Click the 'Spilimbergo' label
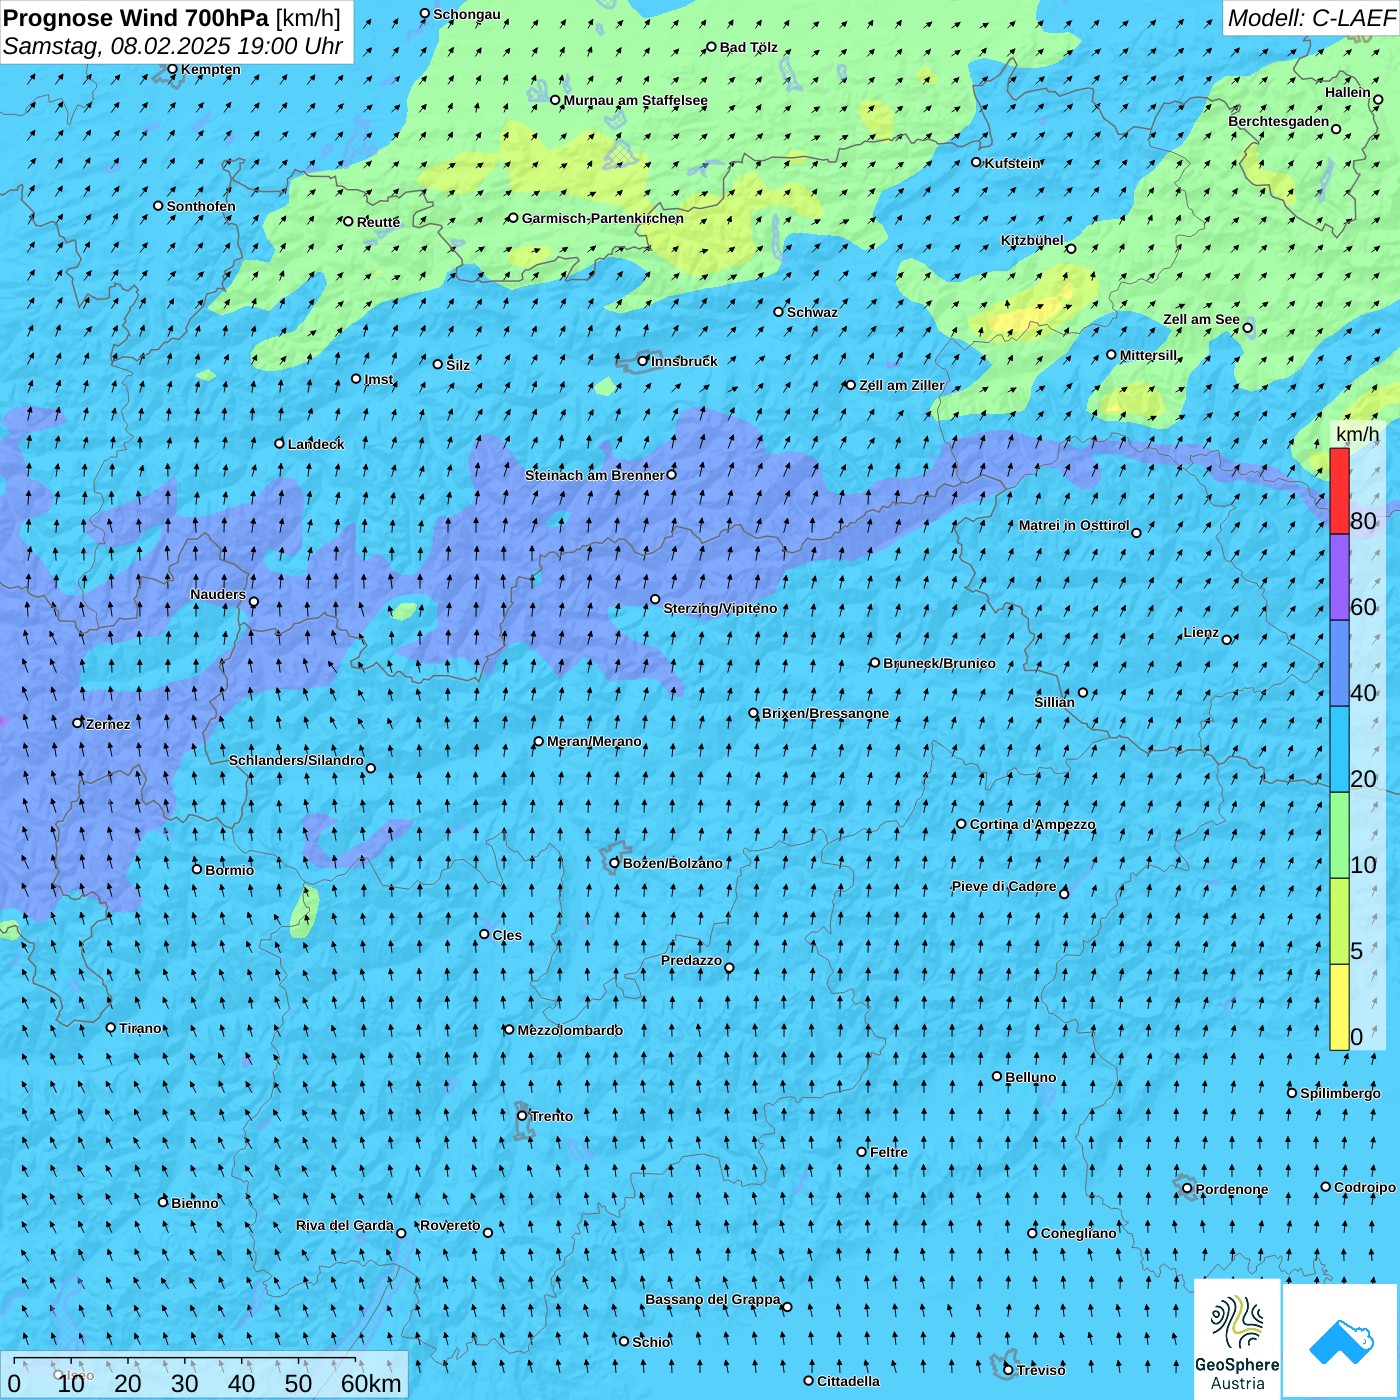 click(1340, 1093)
